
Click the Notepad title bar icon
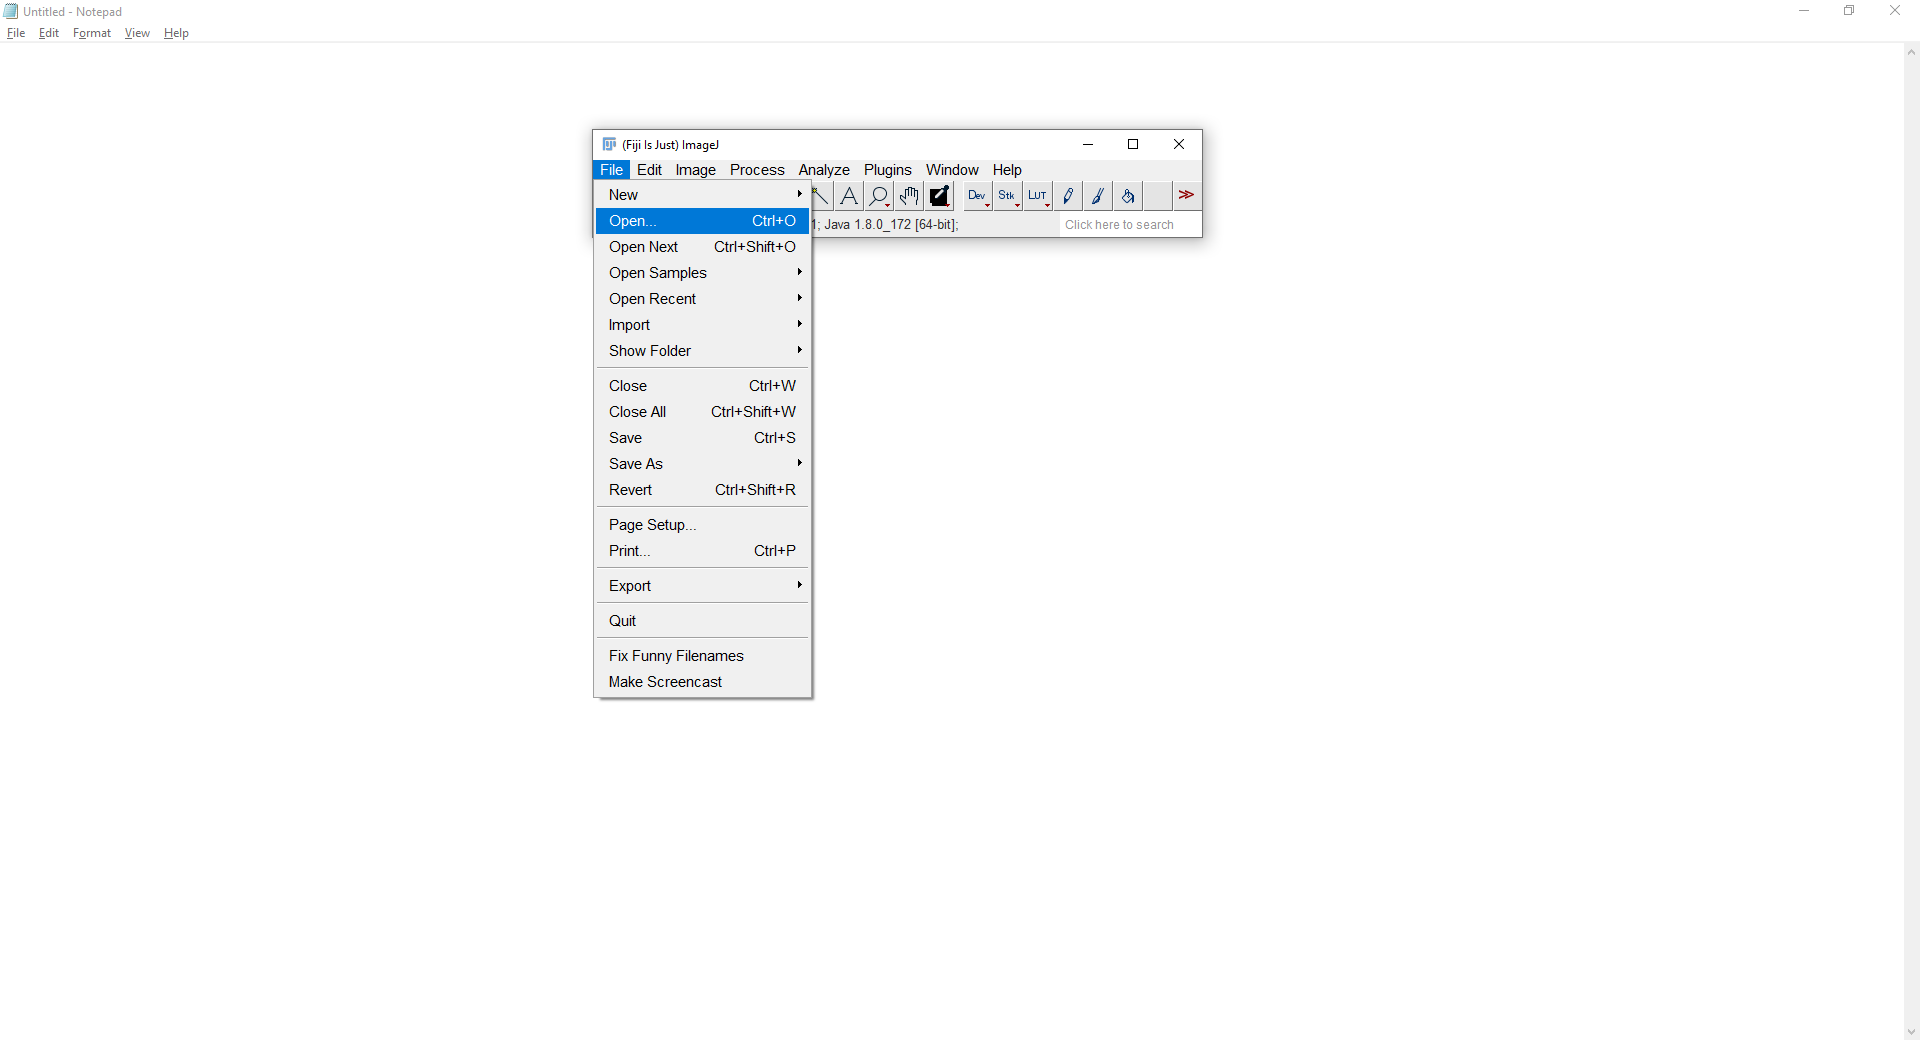point(11,11)
